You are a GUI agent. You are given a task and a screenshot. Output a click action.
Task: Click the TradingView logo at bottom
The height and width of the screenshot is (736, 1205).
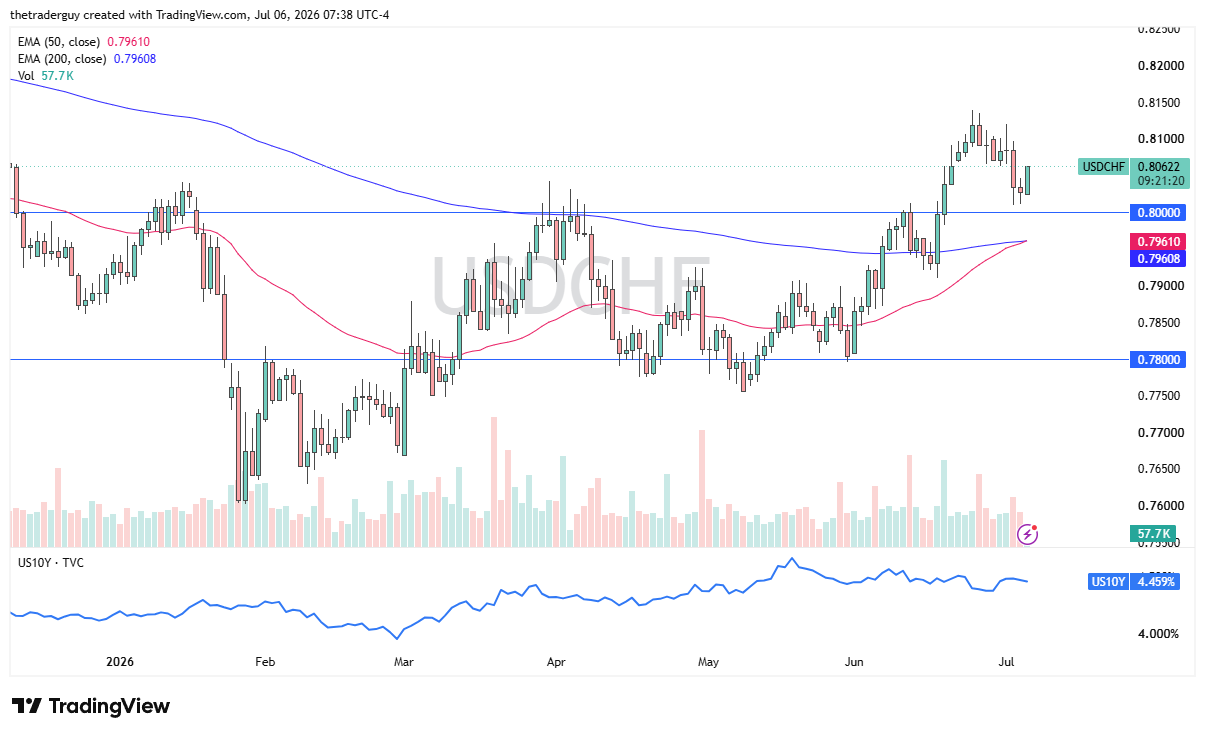tap(91, 706)
